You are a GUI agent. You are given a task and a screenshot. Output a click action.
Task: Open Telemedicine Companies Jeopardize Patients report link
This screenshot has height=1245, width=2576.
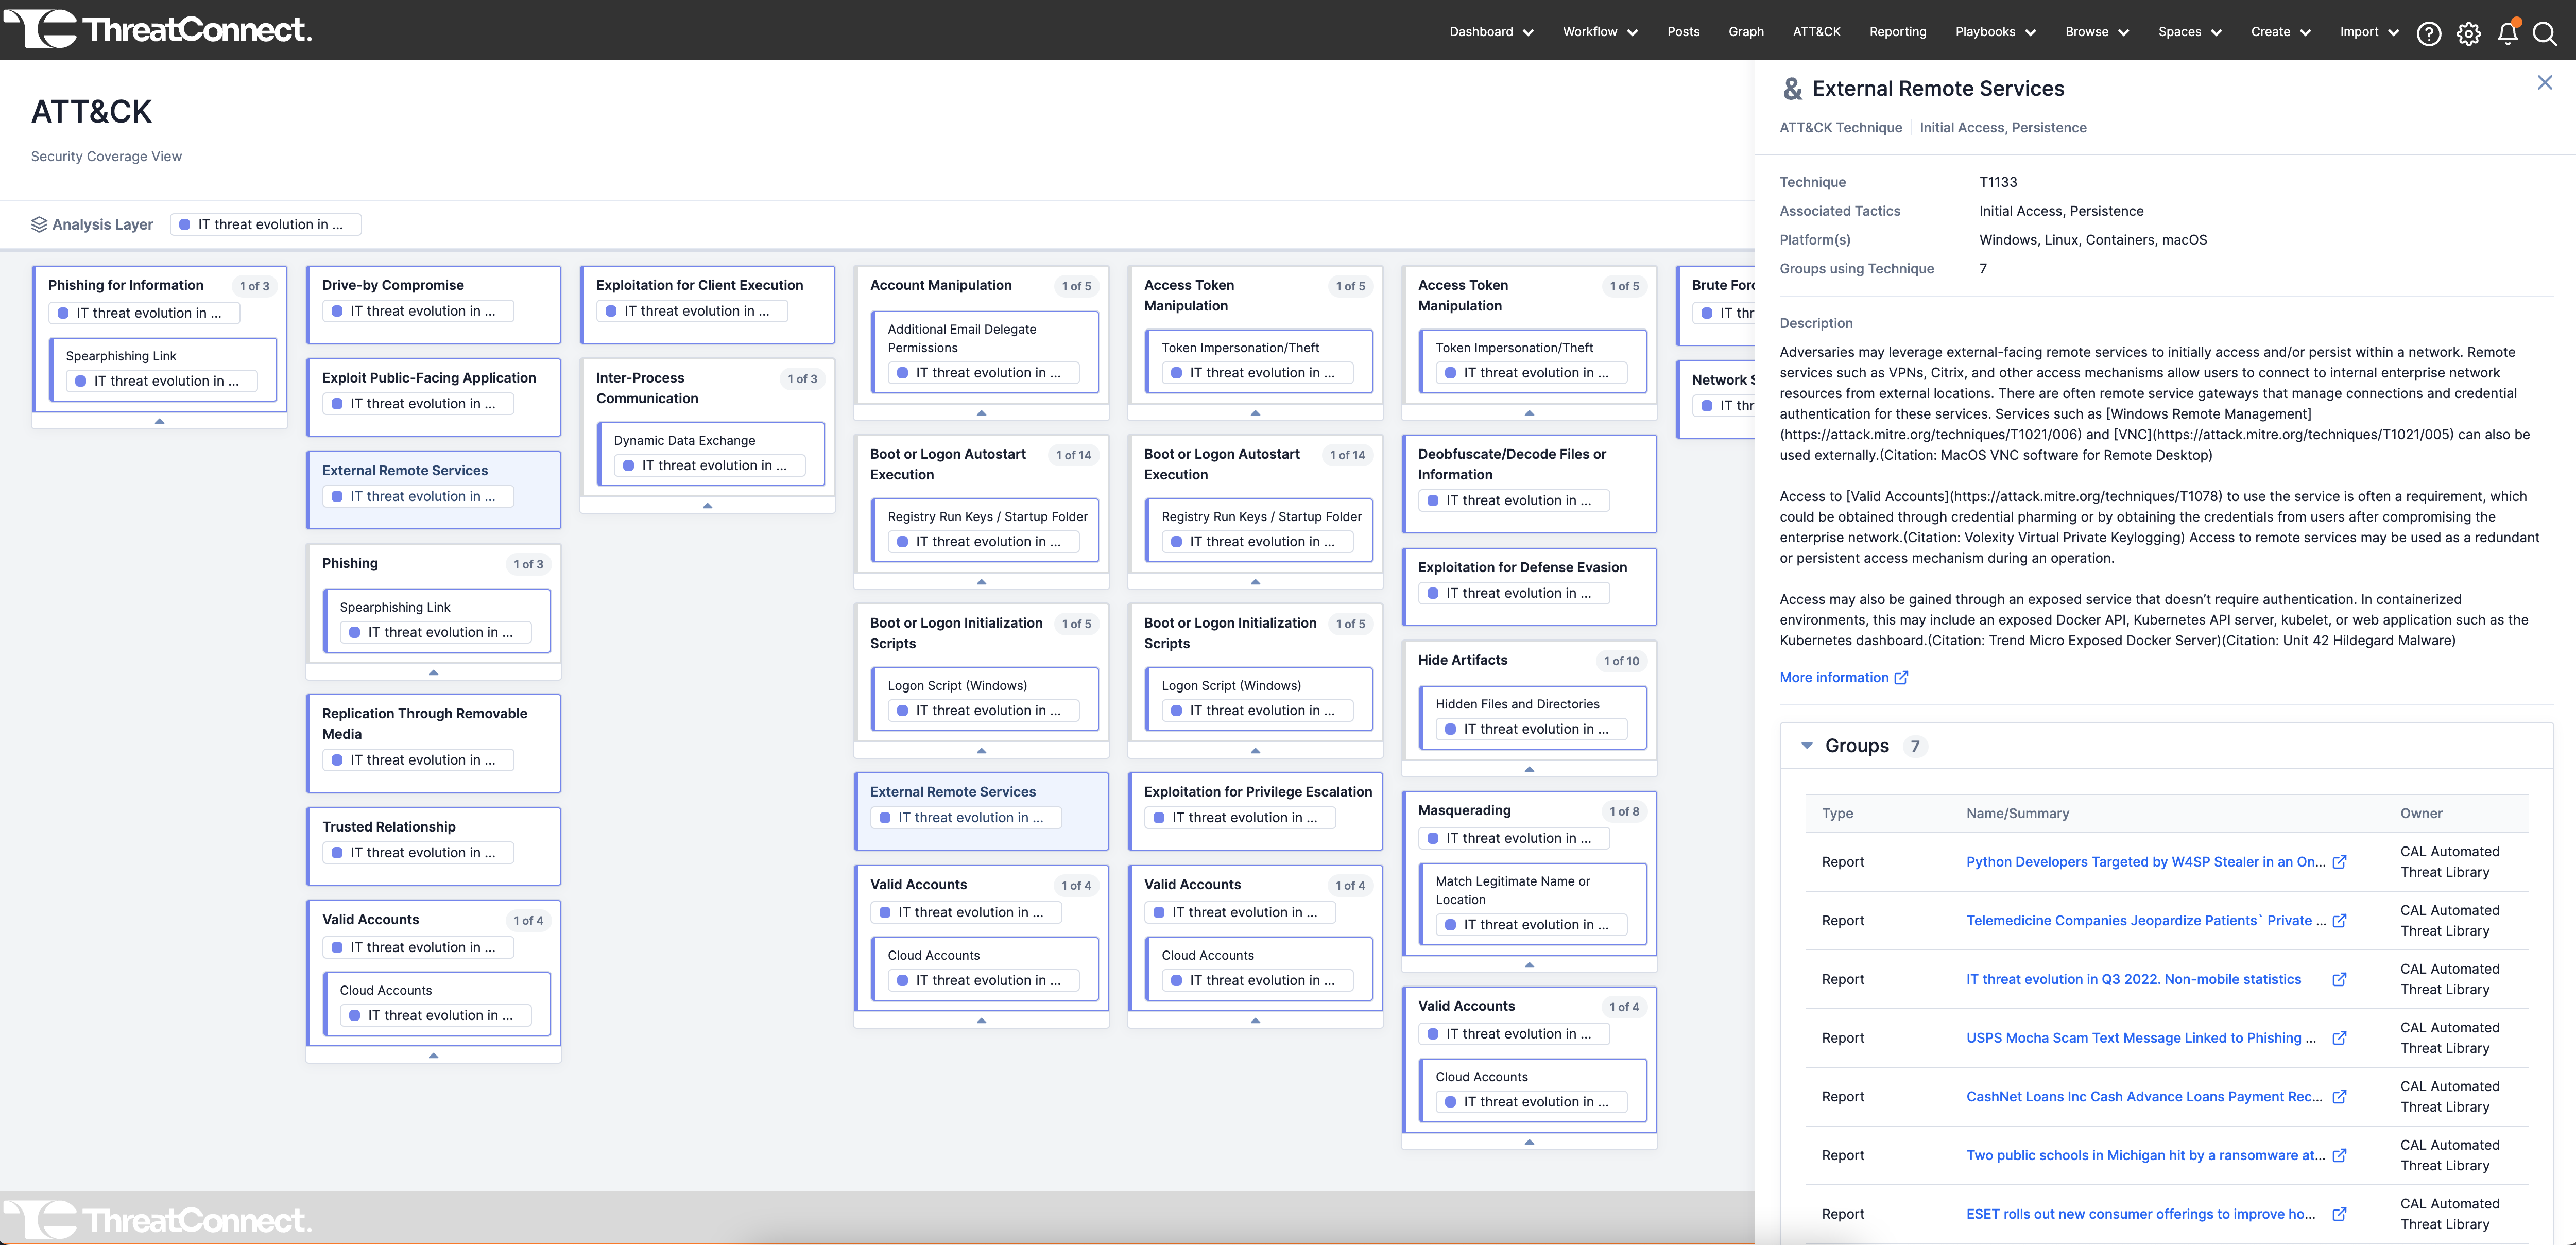point(2145,920)
